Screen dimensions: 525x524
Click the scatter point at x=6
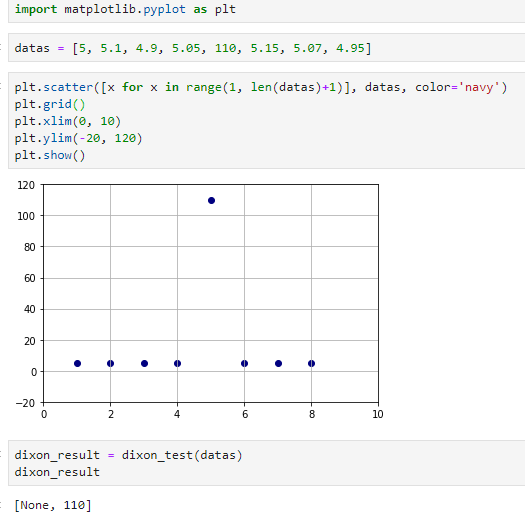tap(244, 364)
